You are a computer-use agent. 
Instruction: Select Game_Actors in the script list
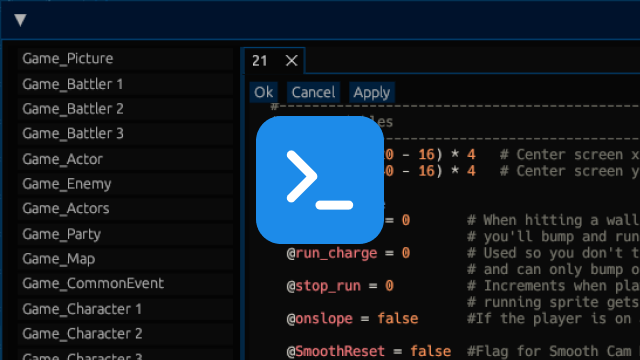[x=125, y=209]
